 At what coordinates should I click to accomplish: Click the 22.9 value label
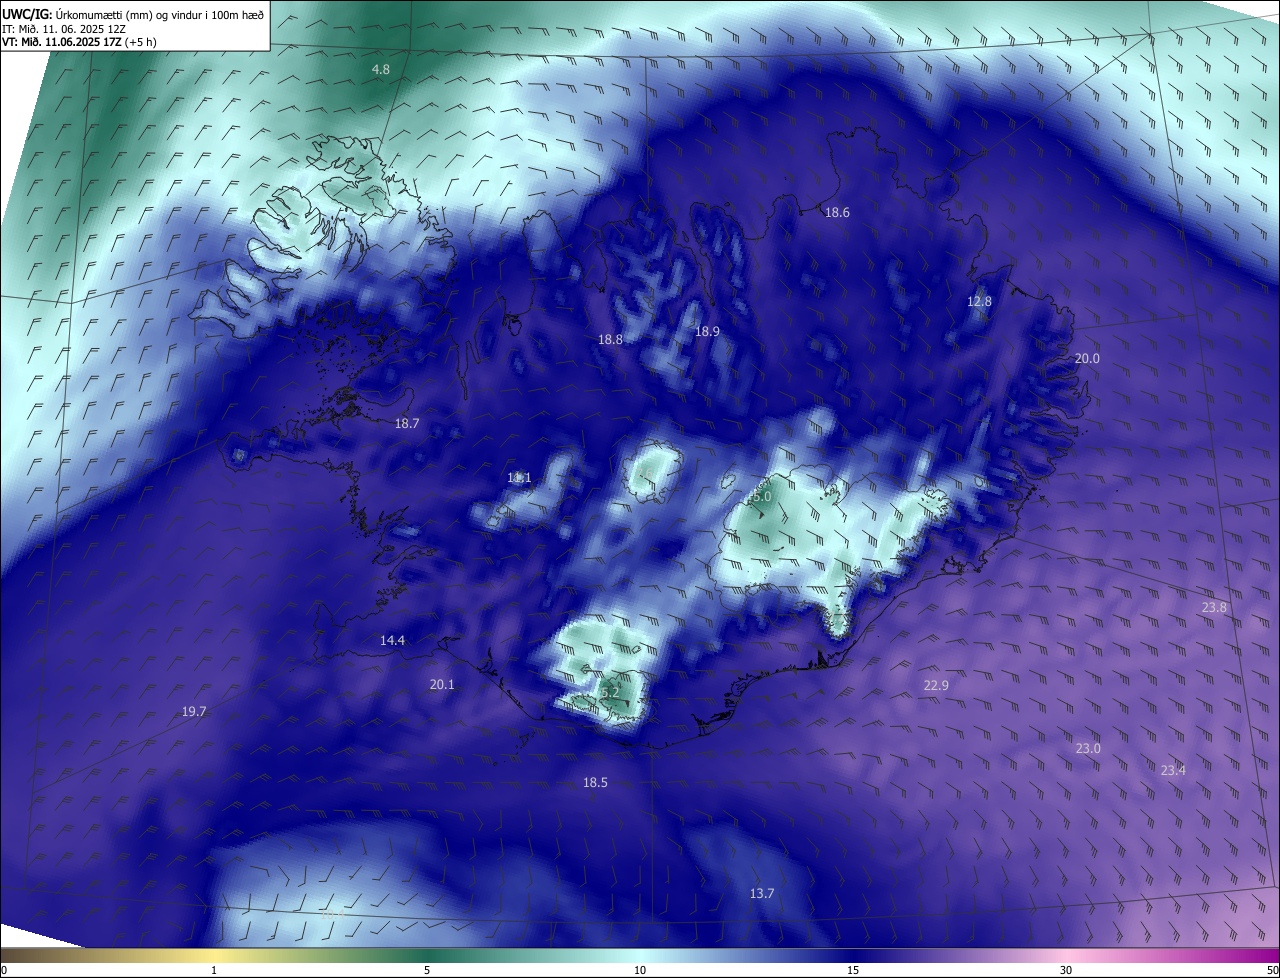[x=936, y=685]
